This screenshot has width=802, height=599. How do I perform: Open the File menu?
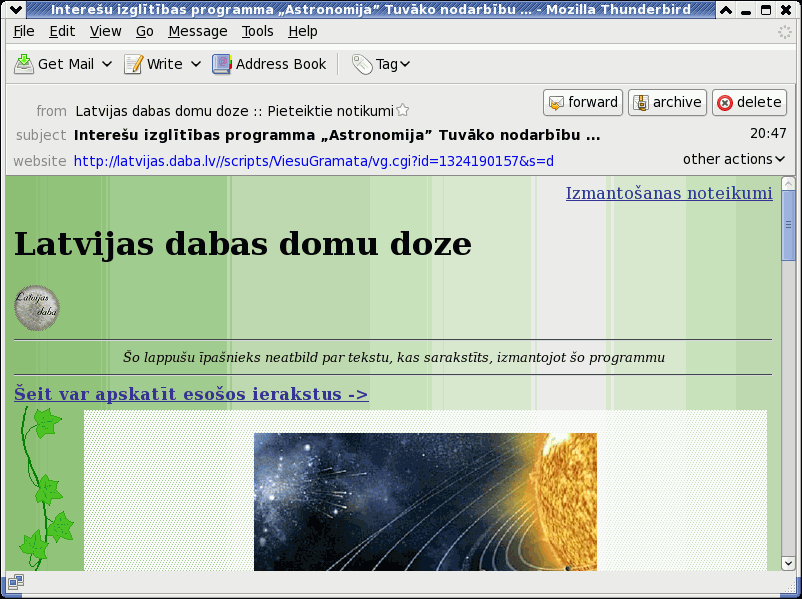[x=24, y=31]
